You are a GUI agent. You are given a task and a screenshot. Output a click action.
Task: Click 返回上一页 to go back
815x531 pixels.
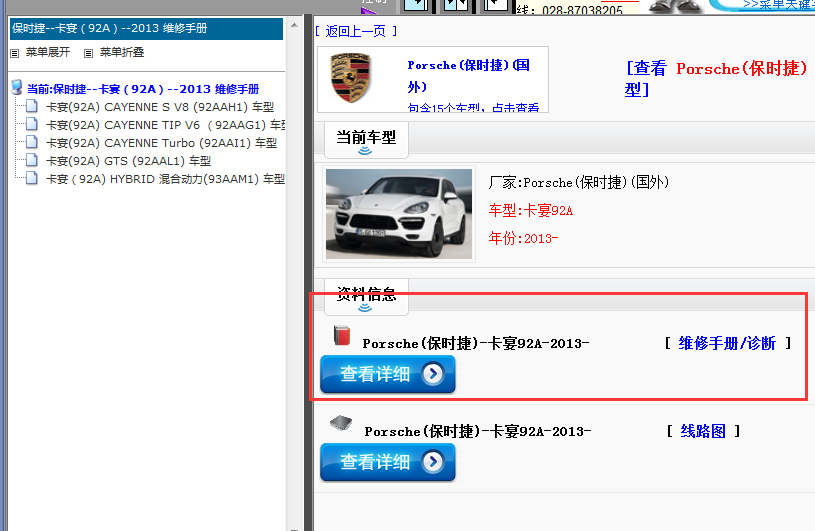point(356,32)
